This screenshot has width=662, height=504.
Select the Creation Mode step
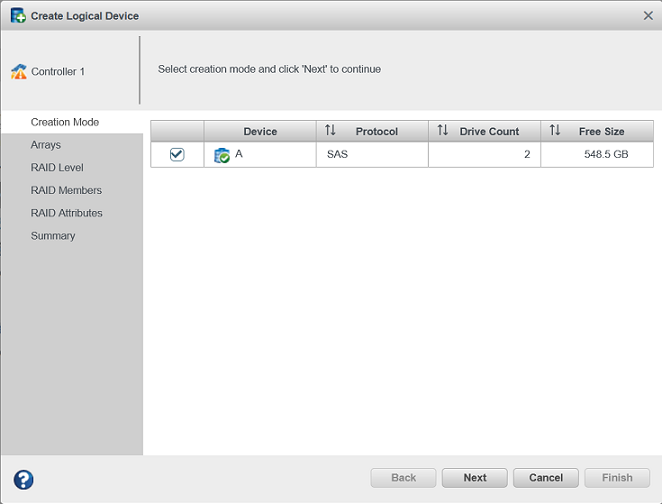pyautogui.click(x=65, y=122)
